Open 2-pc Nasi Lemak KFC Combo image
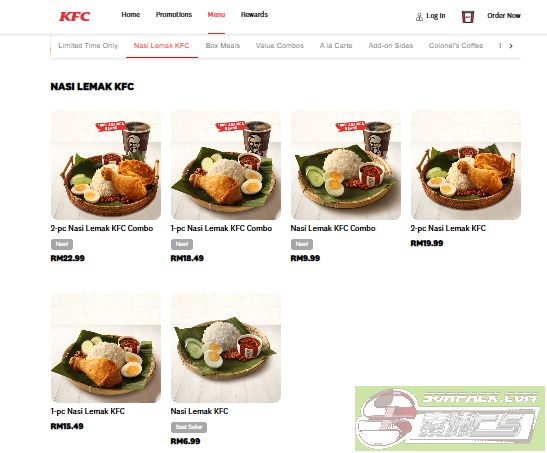The image size is (547, 453). (x=106, y=165)
